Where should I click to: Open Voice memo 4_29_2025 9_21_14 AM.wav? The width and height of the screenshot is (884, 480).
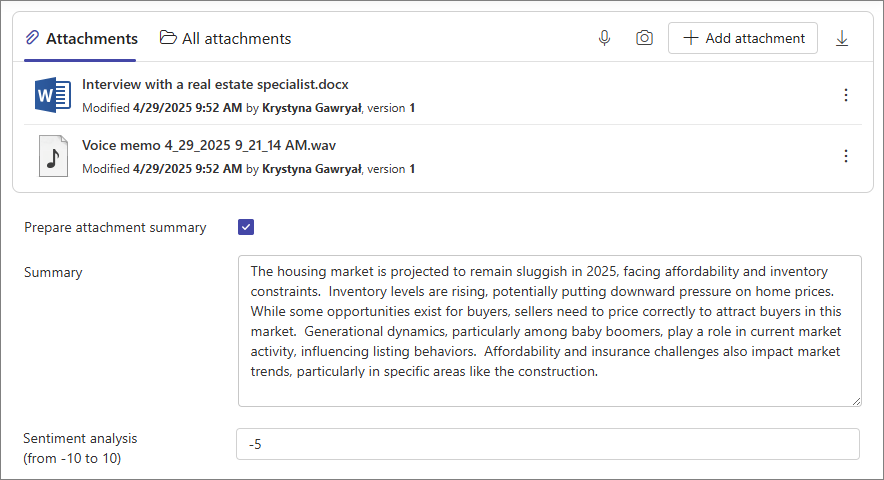209,145
